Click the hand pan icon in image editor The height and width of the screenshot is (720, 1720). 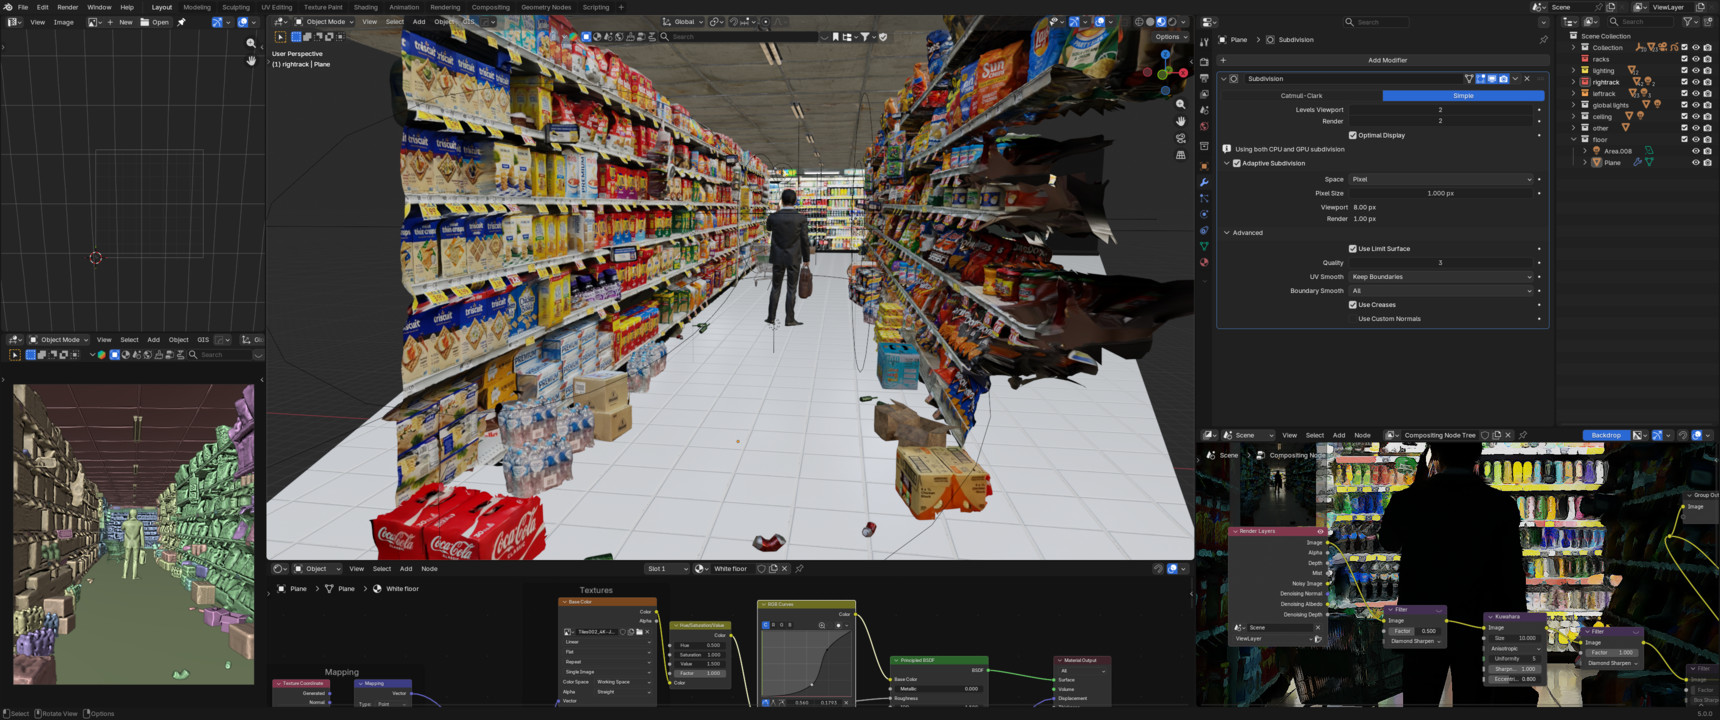251,61
